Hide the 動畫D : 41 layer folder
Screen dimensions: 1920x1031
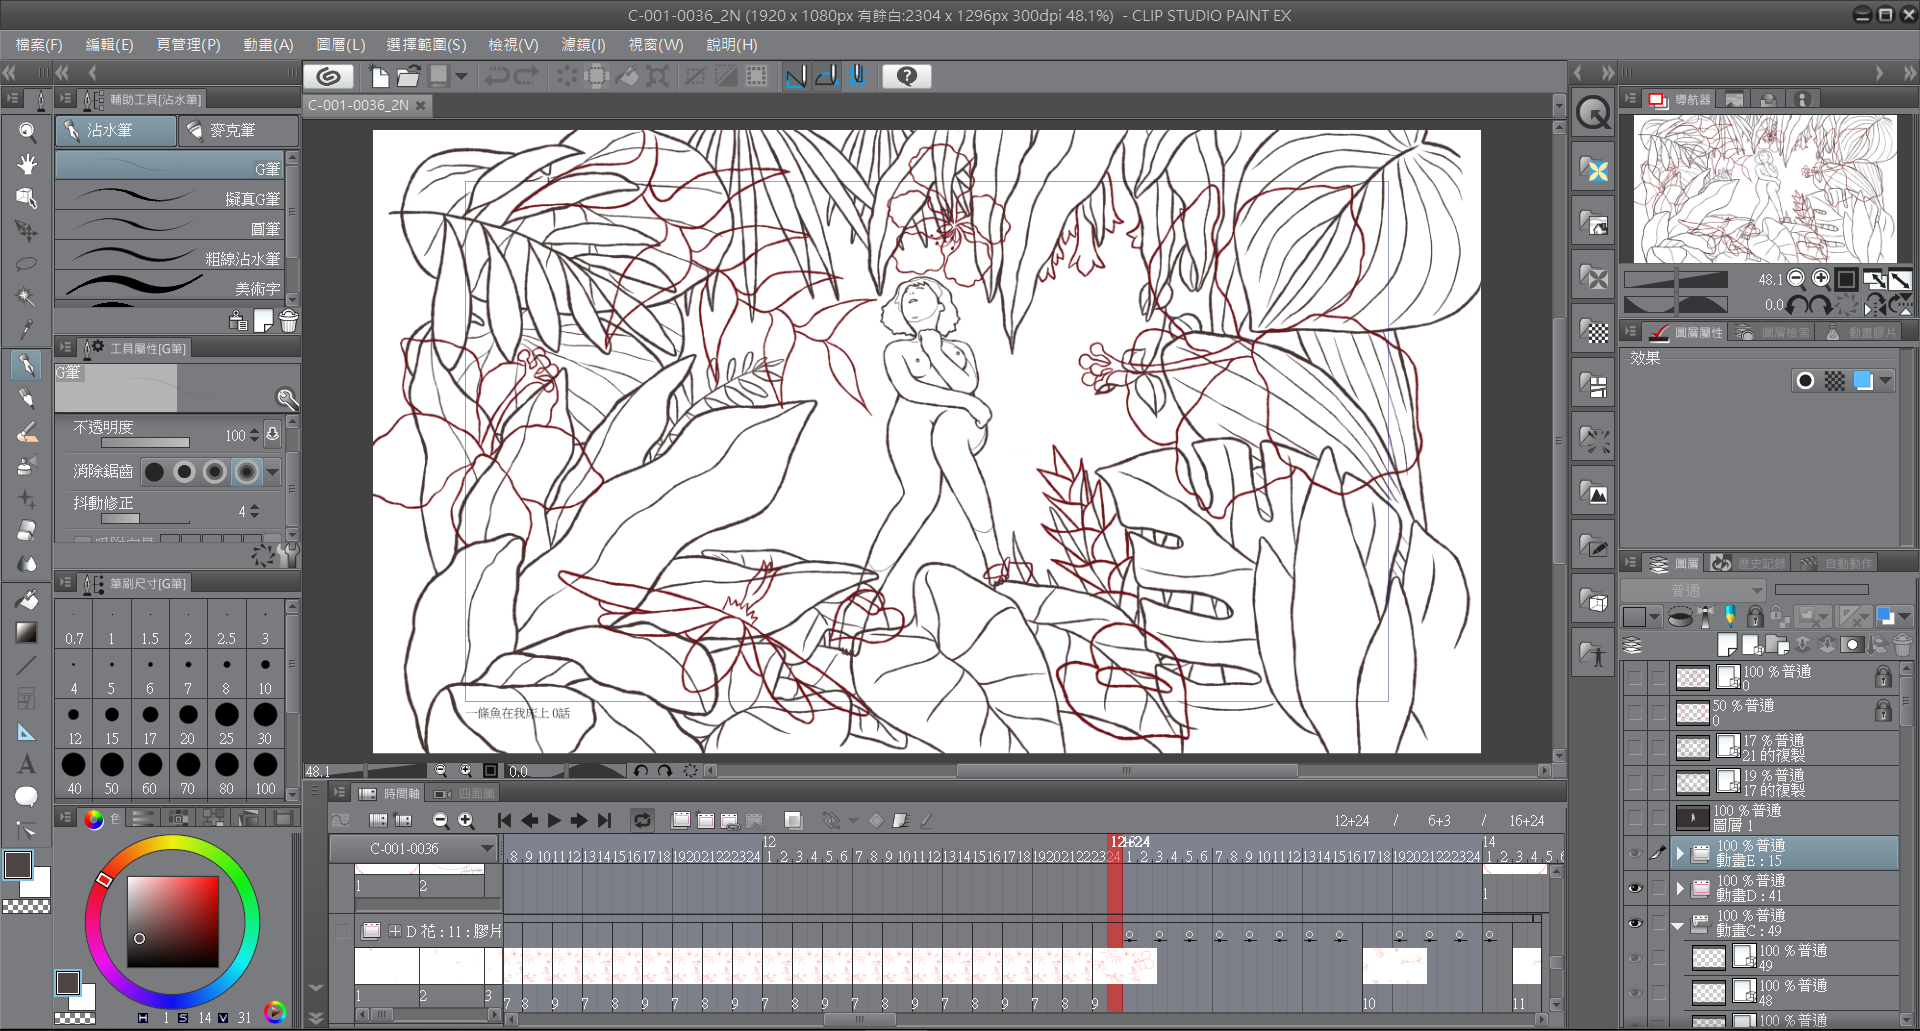click(1635, 888)
